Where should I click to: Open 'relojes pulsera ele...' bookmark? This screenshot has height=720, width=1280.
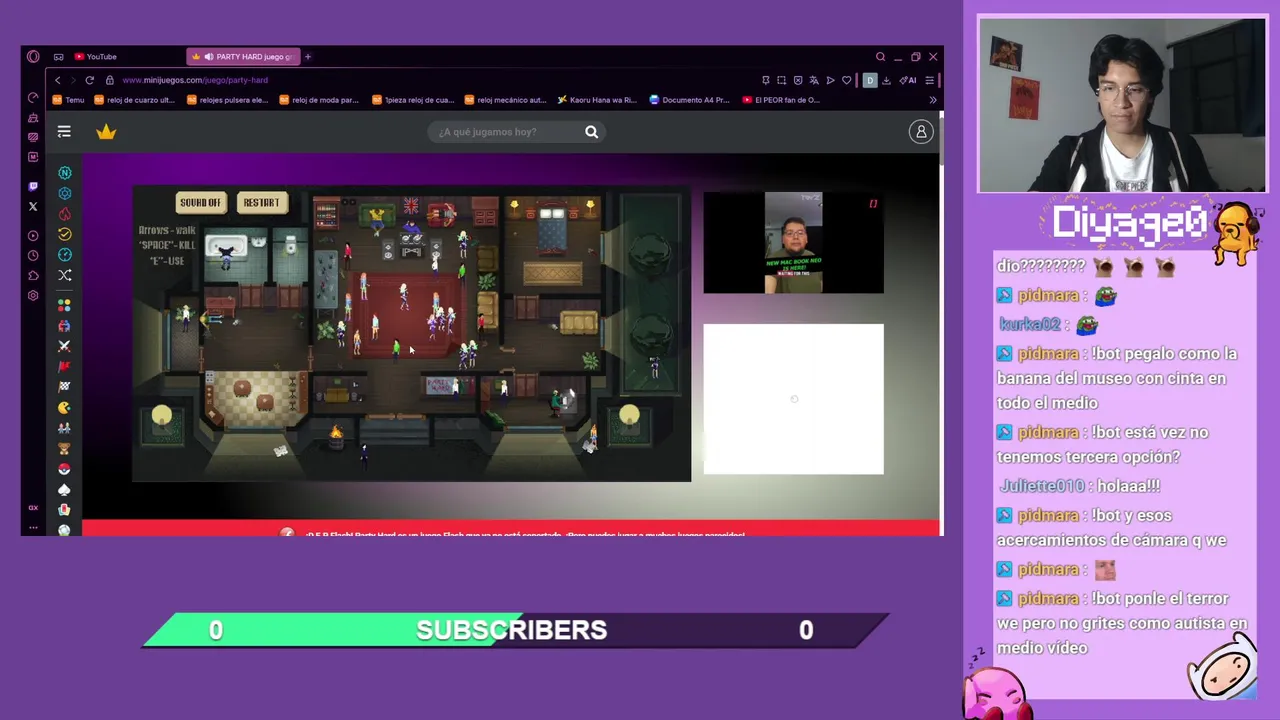pos(227,100)
